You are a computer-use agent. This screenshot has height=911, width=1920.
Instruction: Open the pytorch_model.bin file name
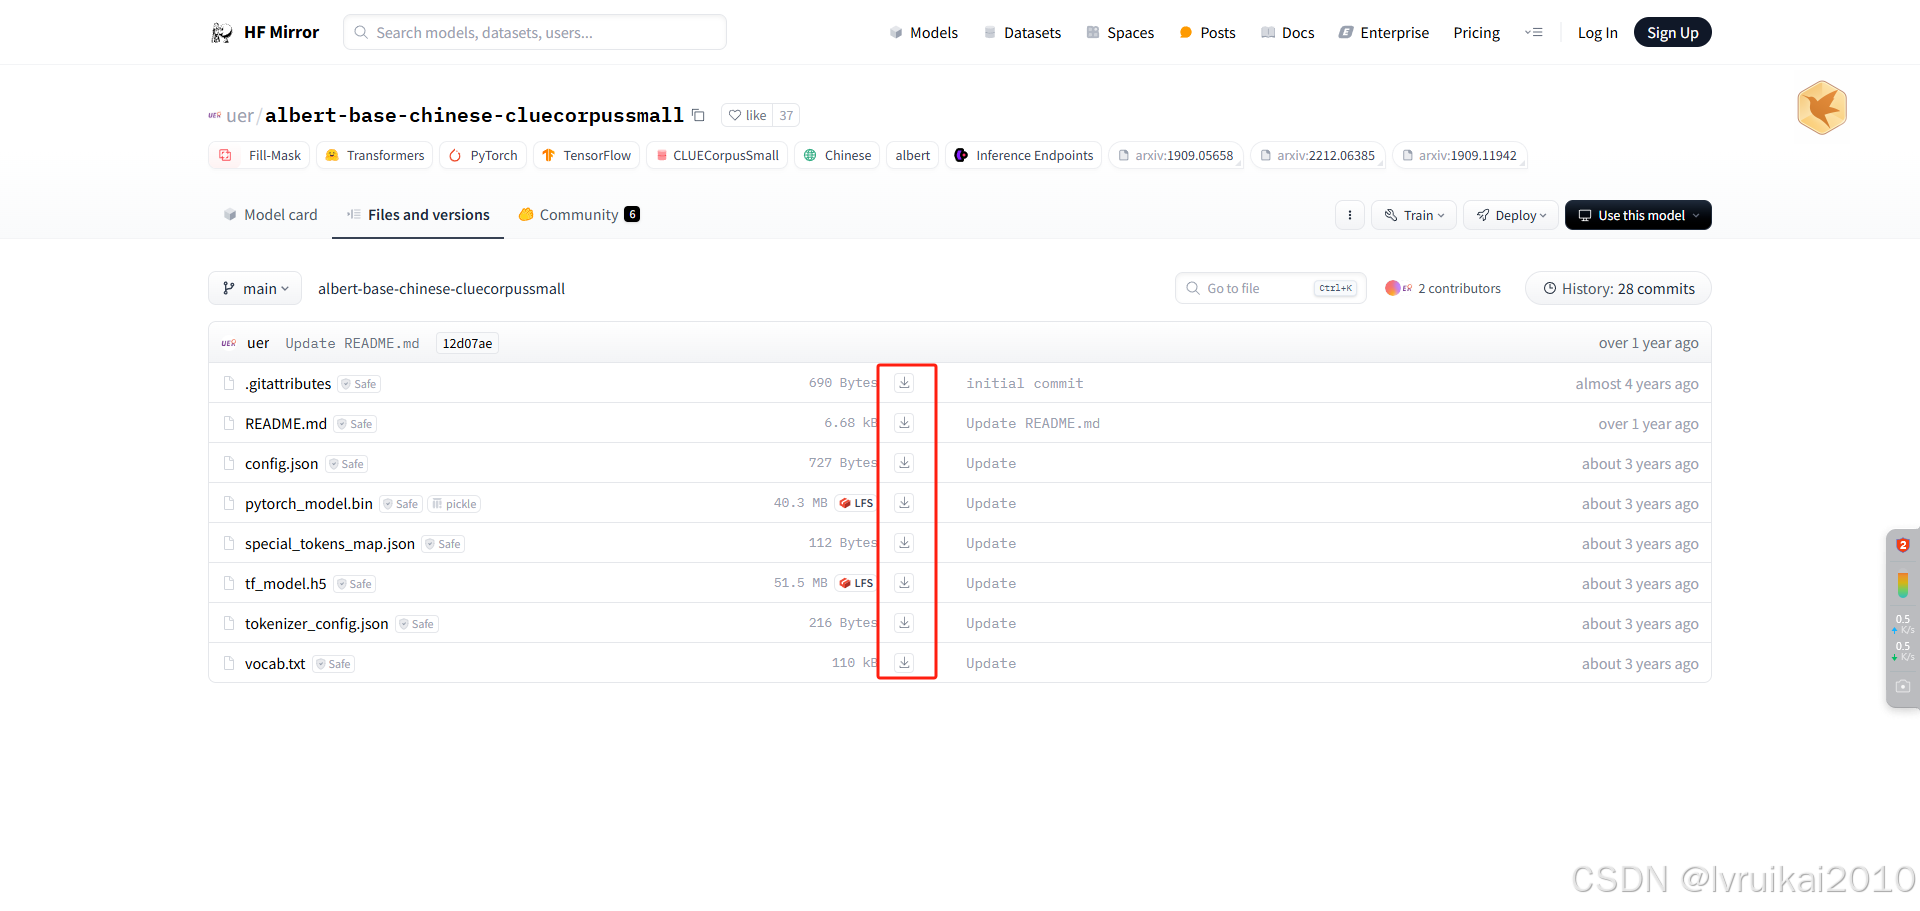(309, 503)
